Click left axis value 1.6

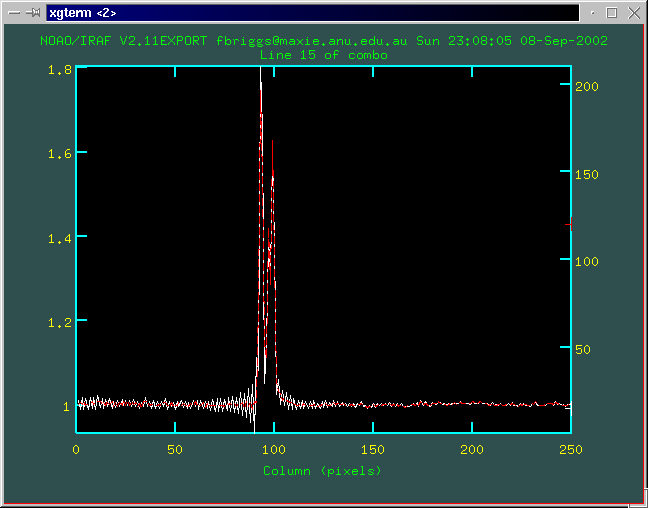[x=60, y=154]
